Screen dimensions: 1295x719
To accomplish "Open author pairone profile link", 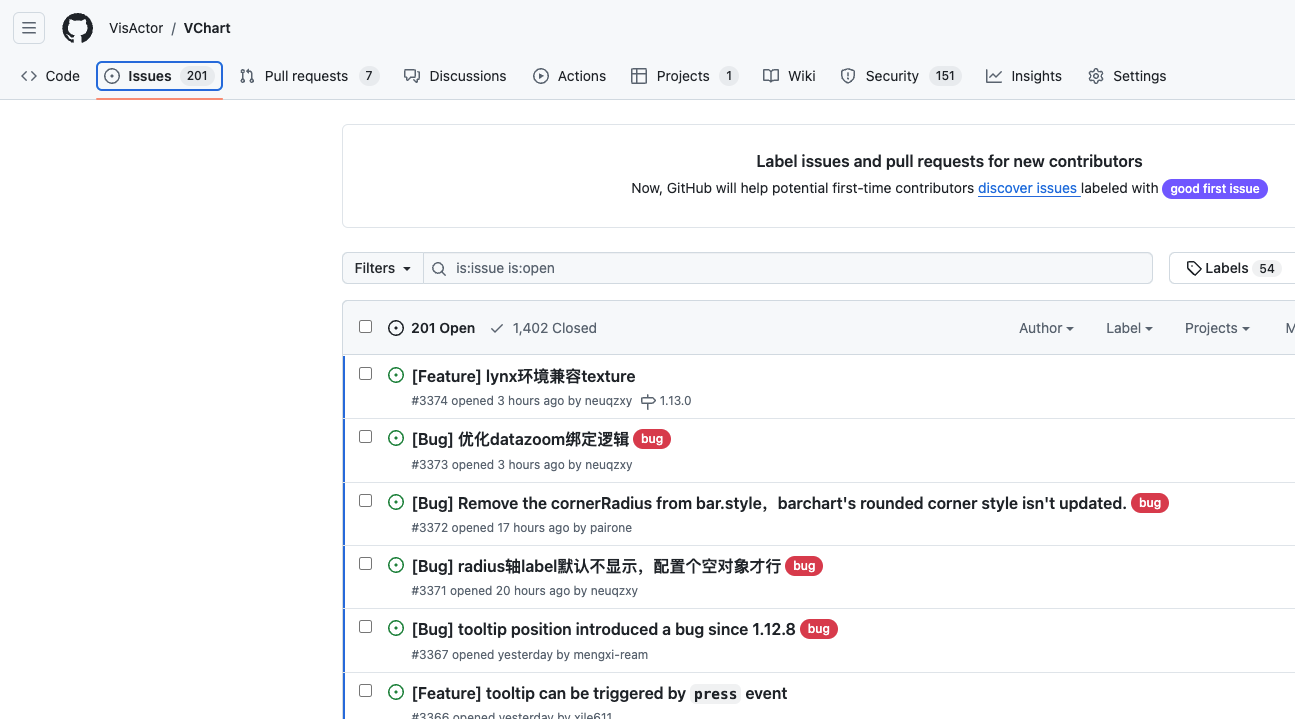I will click(610, 528).
